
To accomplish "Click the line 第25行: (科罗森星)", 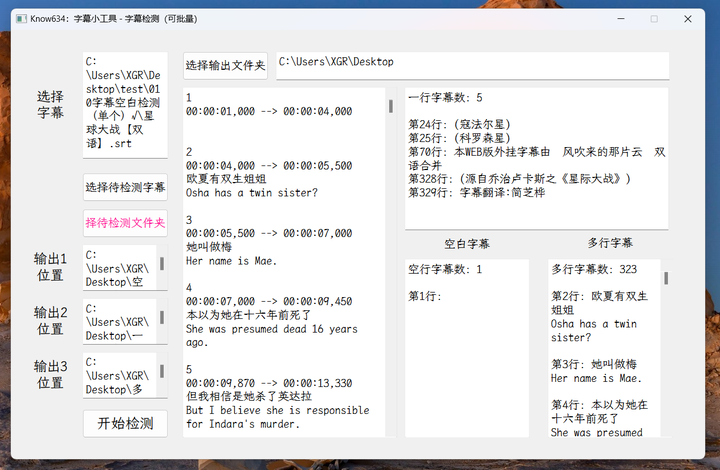I will [459, 138].
